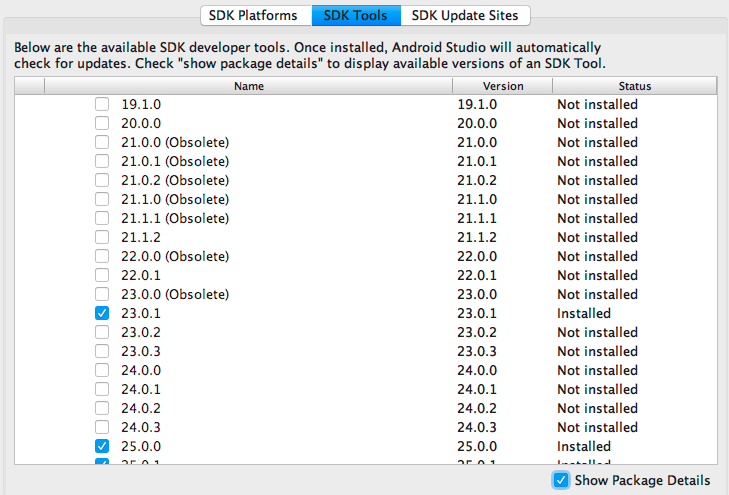Select the 20.0.0 name entry

(x=141, y=123)
